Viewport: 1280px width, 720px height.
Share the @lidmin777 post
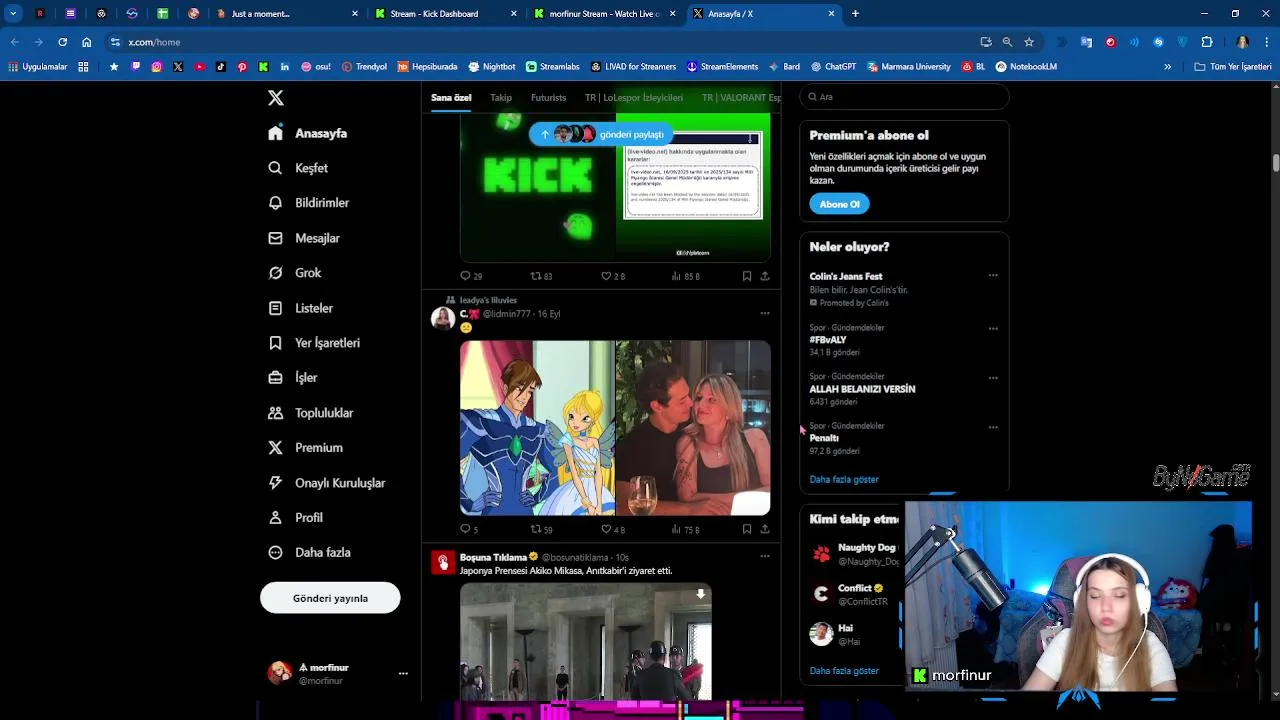(x=765, y=529)
